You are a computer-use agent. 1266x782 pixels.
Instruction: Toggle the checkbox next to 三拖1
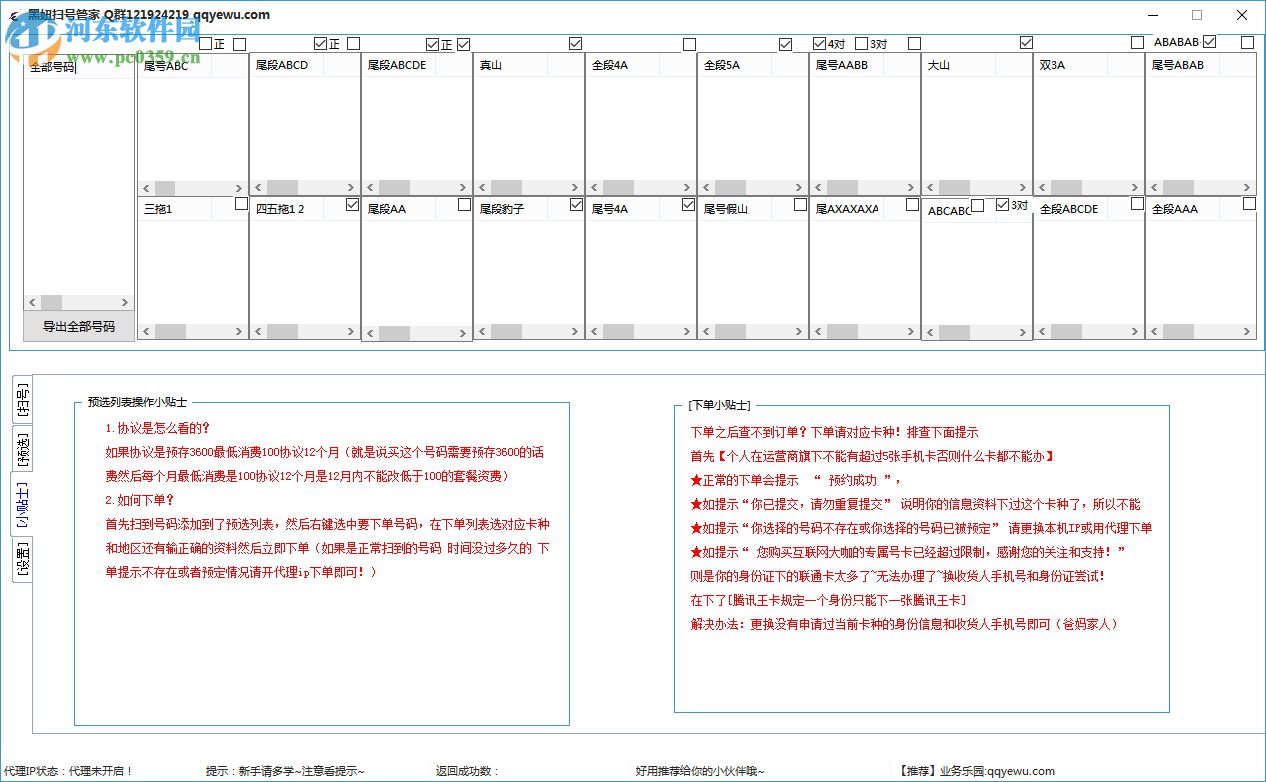click(x=239, y=203)
